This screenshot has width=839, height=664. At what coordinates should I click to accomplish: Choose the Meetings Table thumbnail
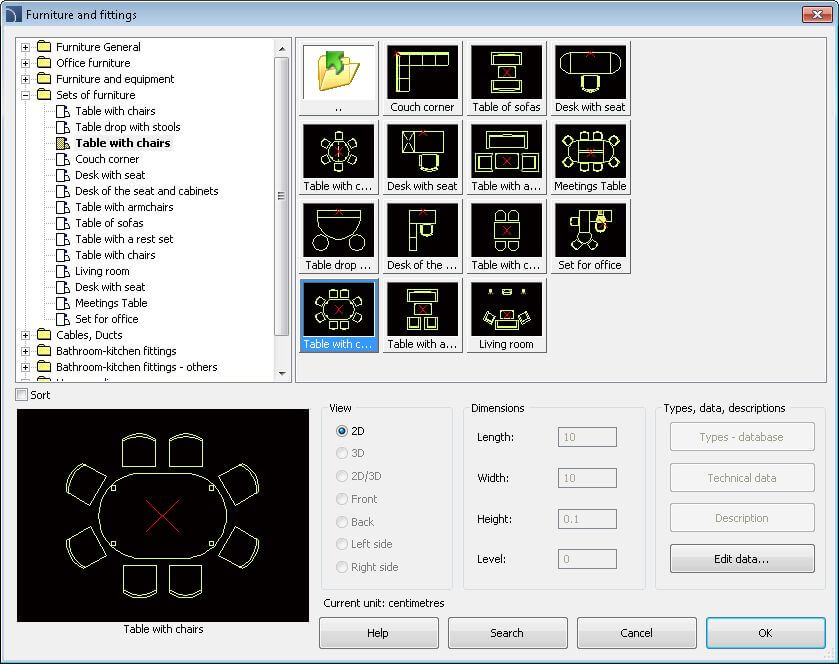point(590,151)
